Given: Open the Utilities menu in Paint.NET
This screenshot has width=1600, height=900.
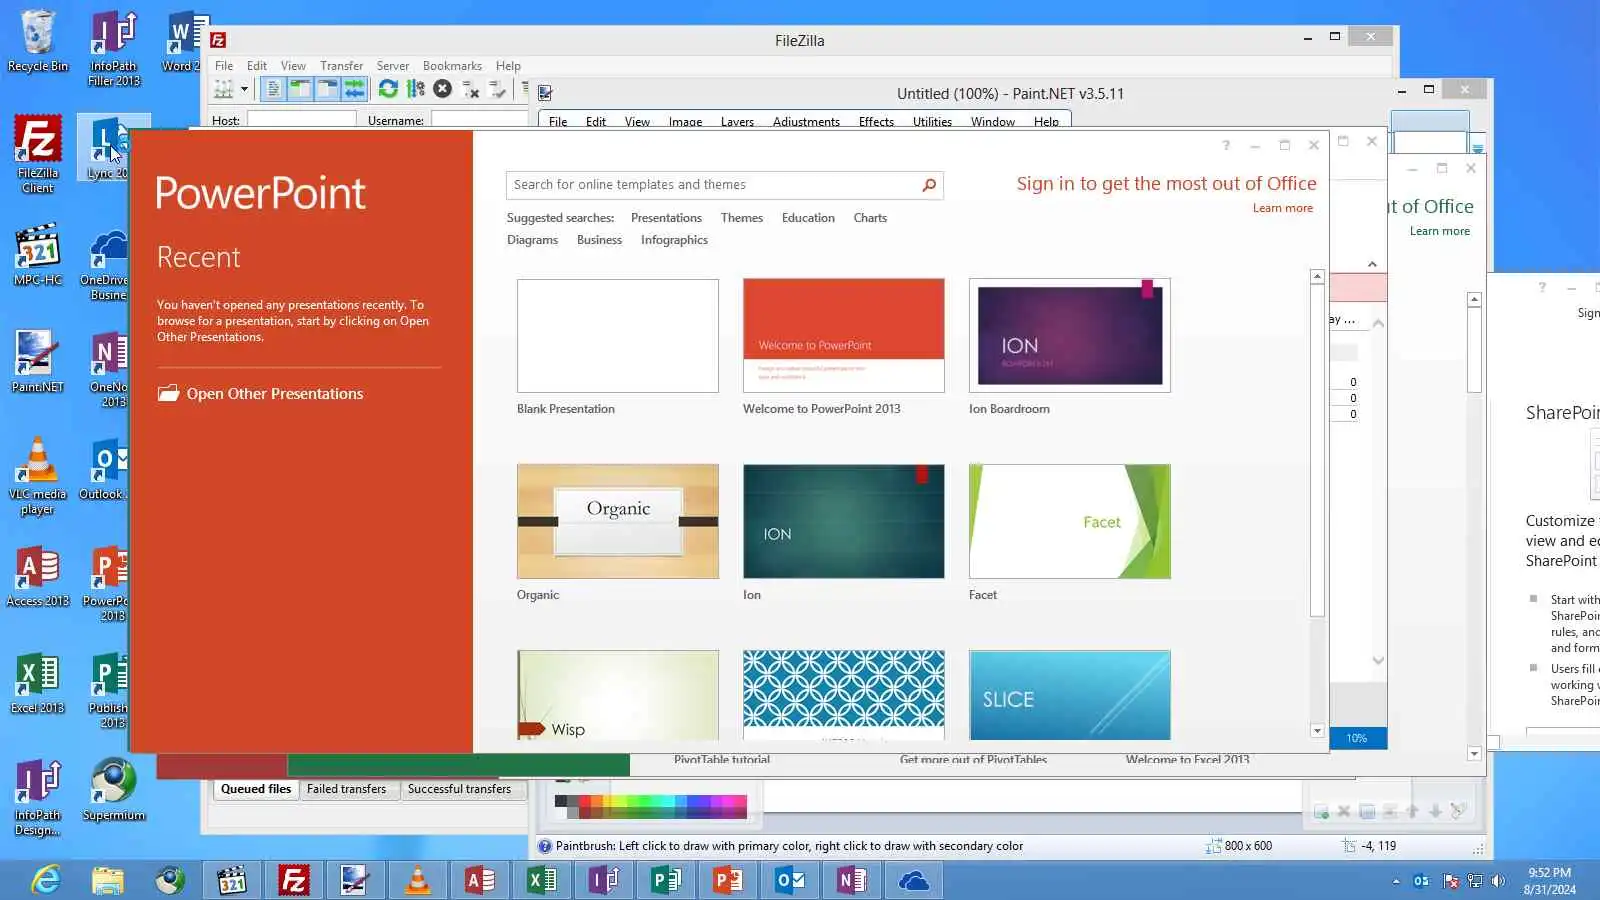Looking at the screenshot, I should click(932, 122).
